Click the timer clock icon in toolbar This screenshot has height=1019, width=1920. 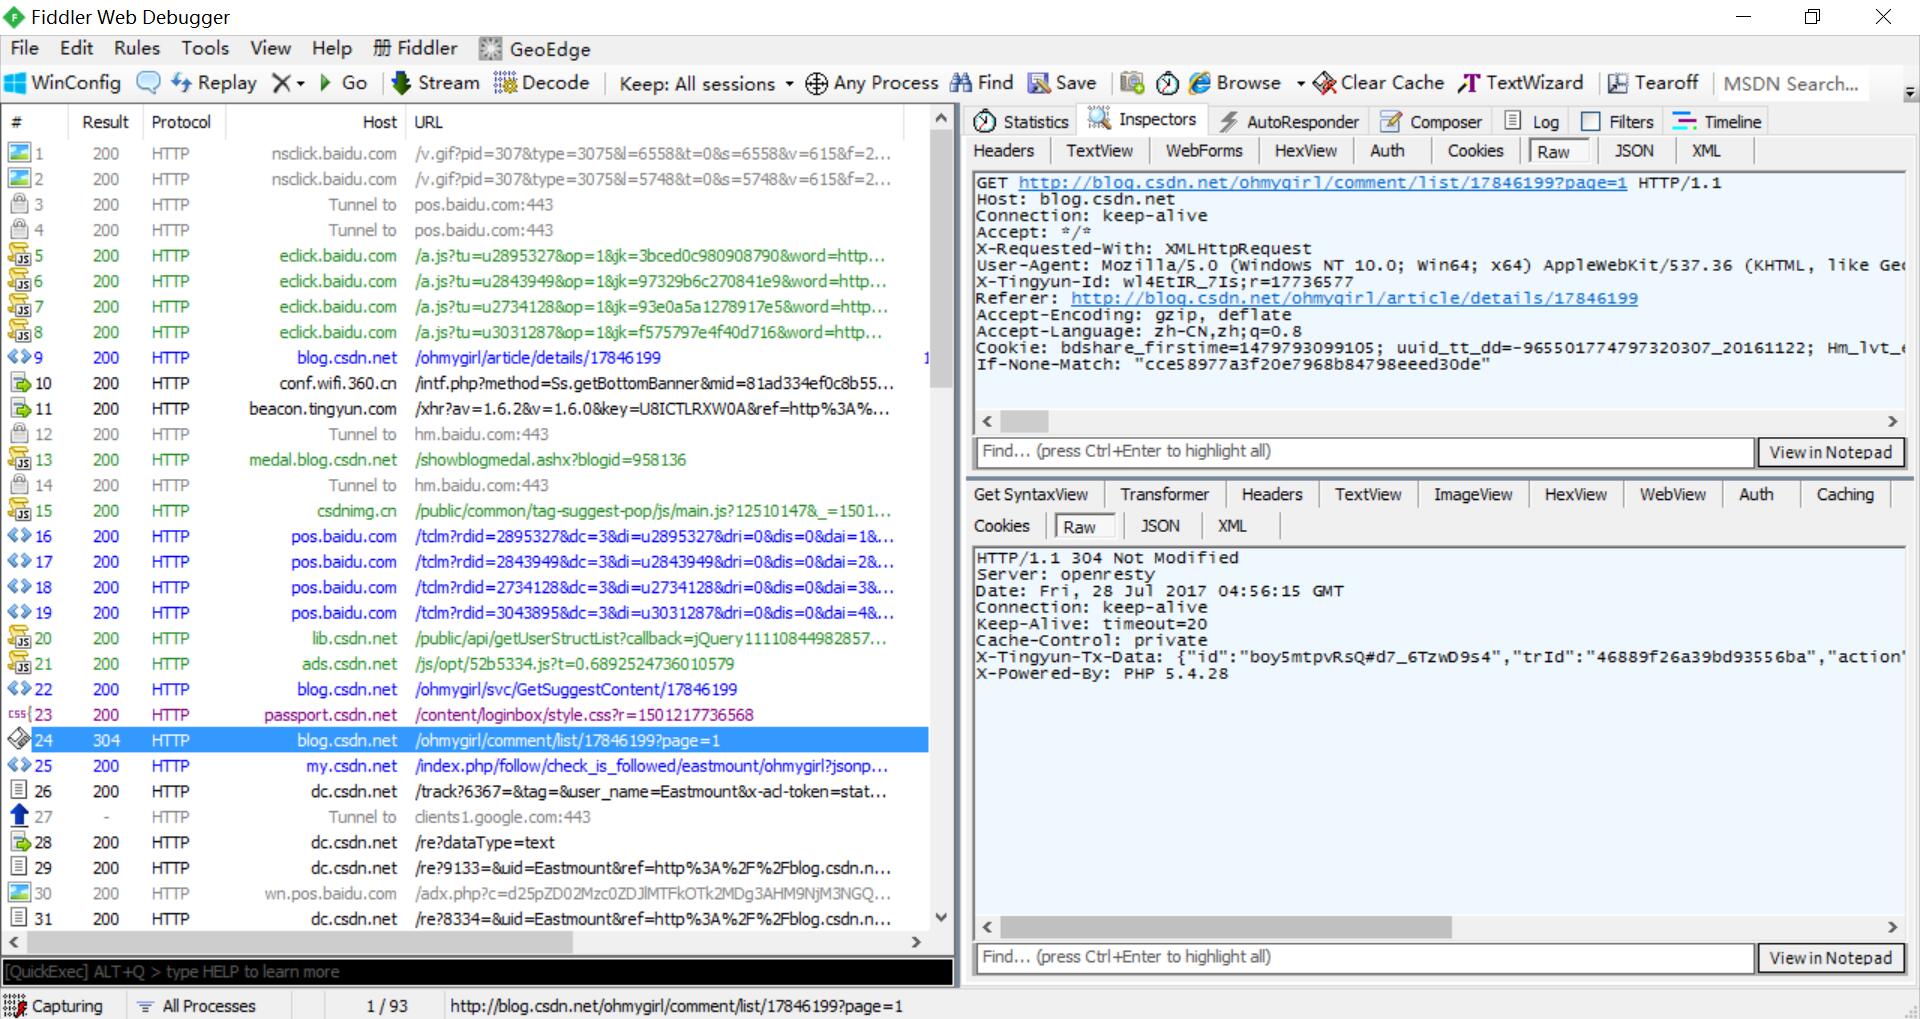(1167, 83)
